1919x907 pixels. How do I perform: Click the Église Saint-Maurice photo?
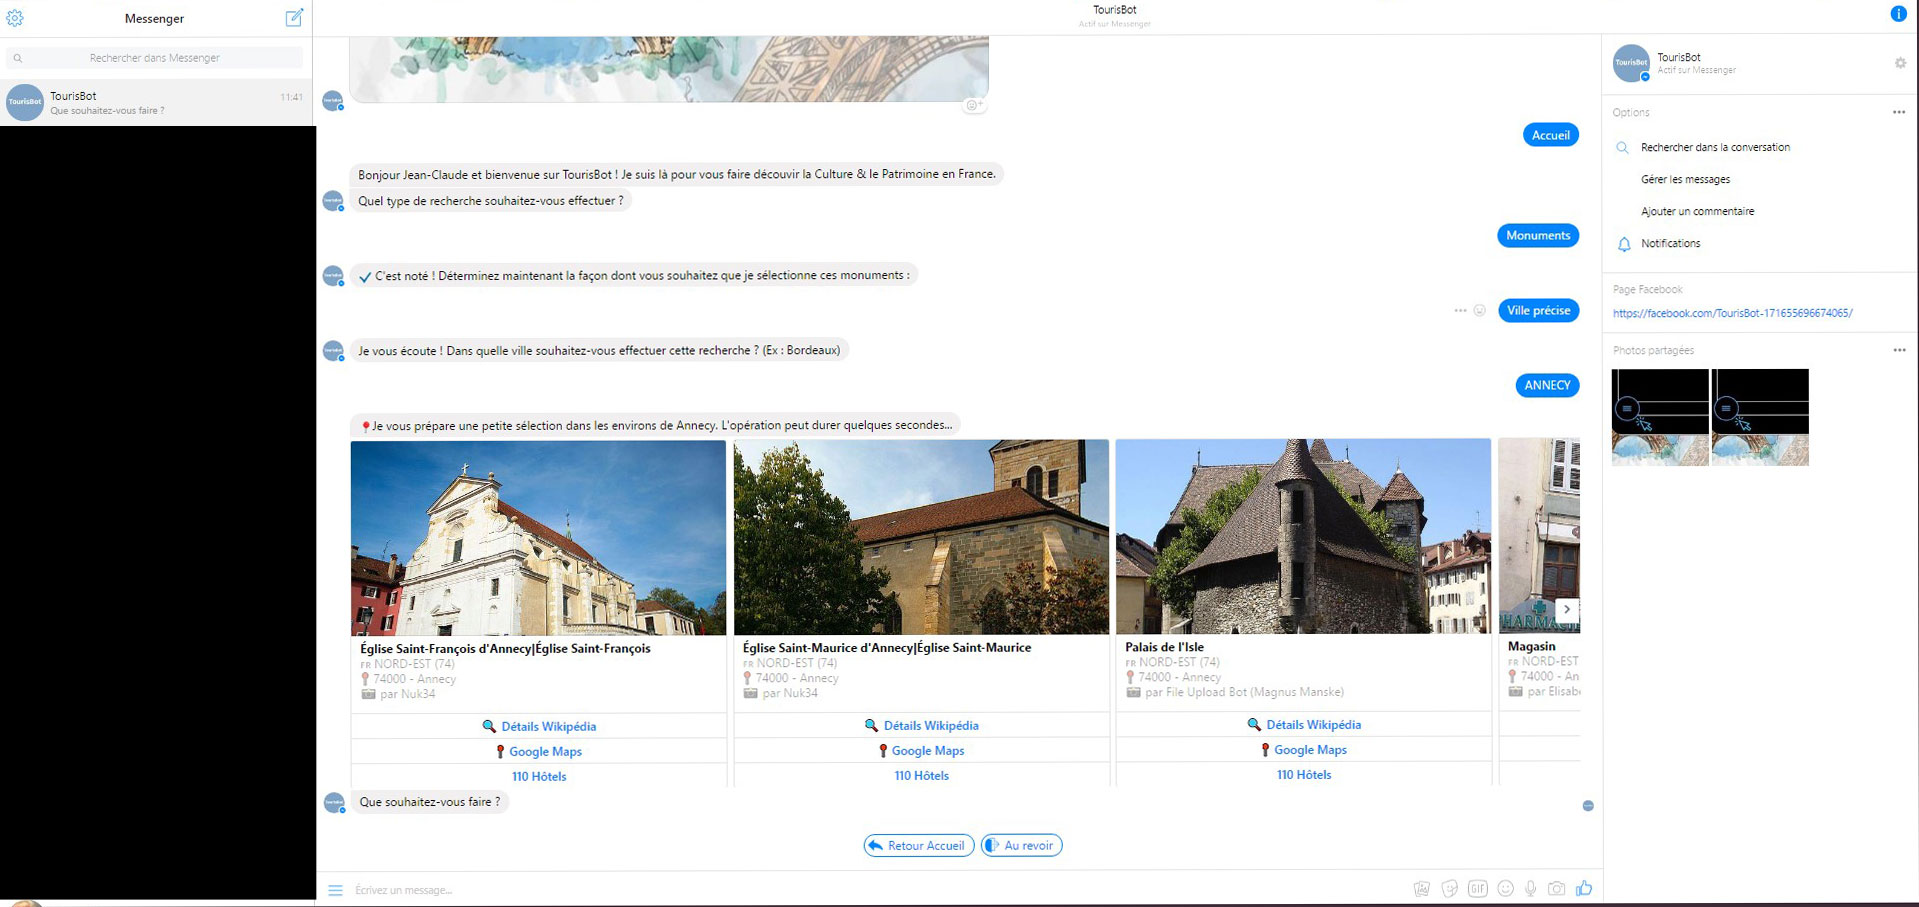click(921, 537)
